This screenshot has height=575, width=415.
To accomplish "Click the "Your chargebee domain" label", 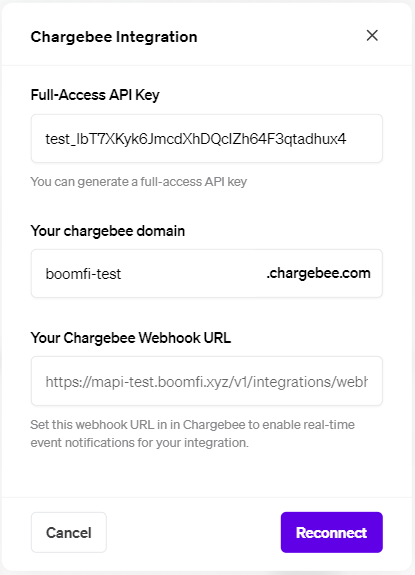I will (x=108, y=231).
